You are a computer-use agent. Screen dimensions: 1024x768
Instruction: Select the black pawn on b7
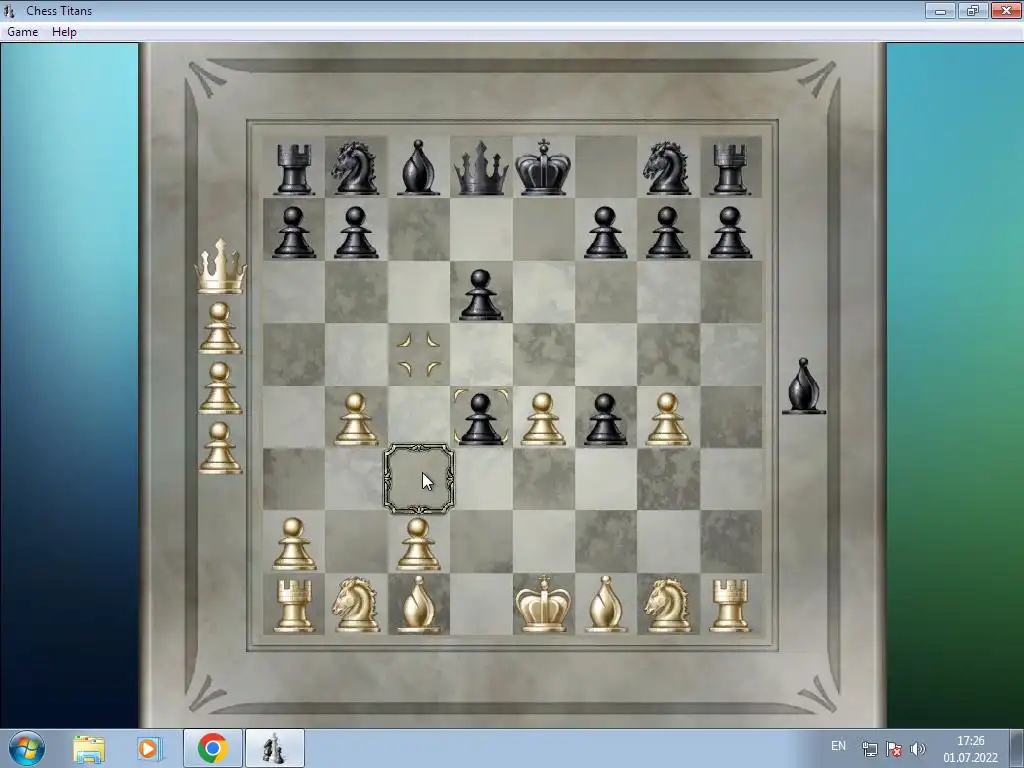click(355, 232)
